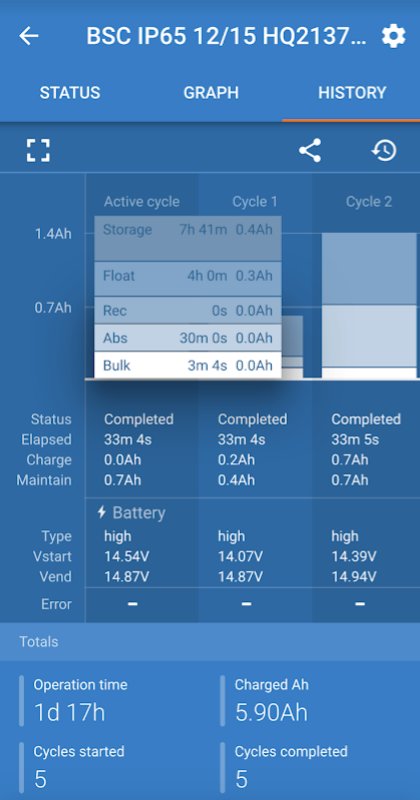Image resolution: width=420 pixels, height=800 pixels.
Task: Tap the Bulk stage row
Action: [188, 365]
